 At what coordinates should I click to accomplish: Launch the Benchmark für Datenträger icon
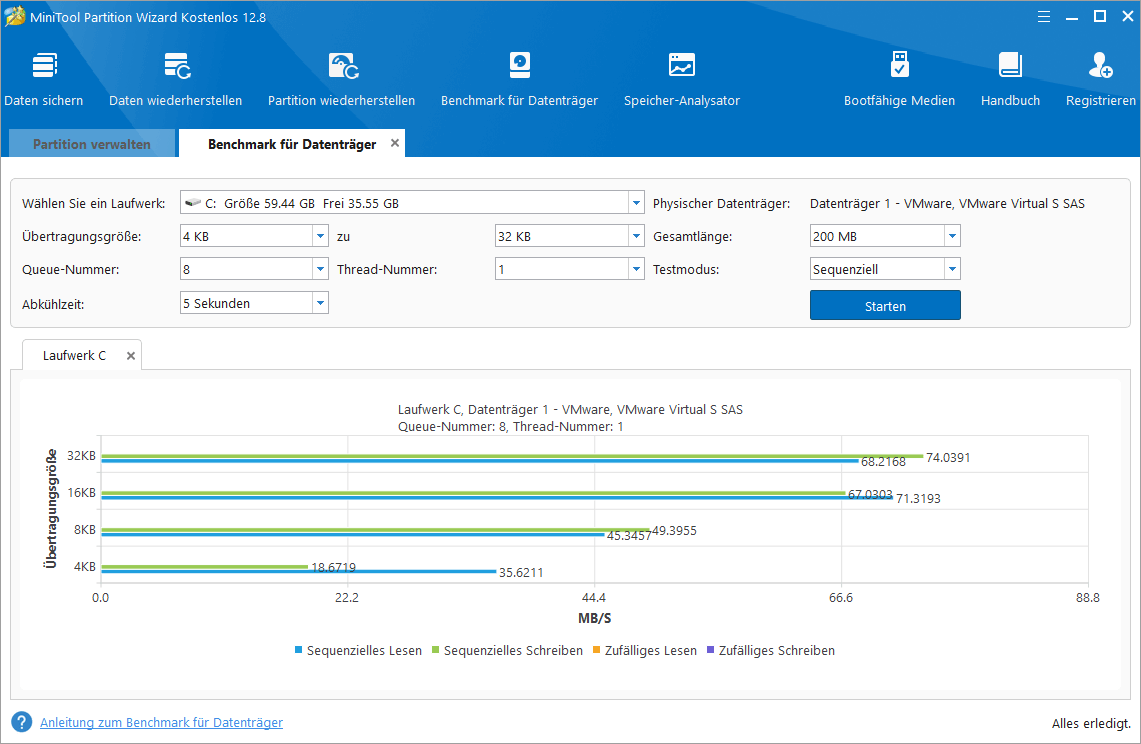click(519, 78)
